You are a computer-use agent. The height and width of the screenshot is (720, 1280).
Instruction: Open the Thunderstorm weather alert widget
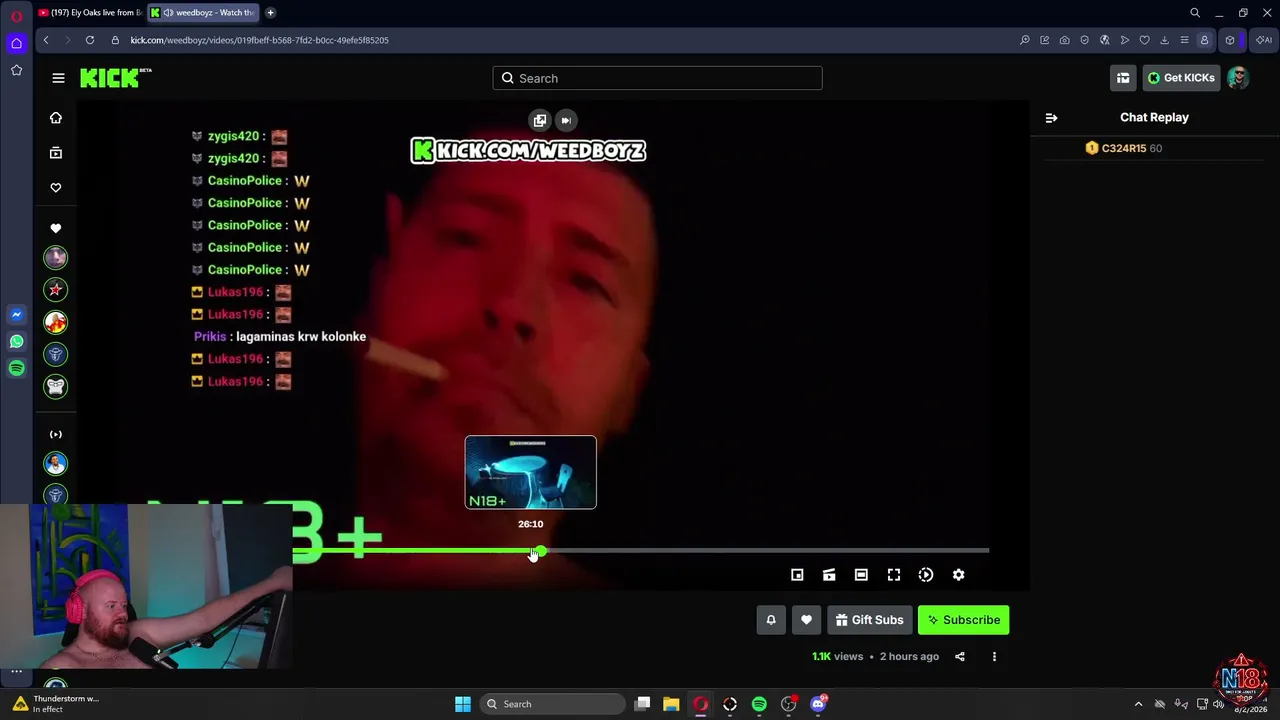pos(56,704)
